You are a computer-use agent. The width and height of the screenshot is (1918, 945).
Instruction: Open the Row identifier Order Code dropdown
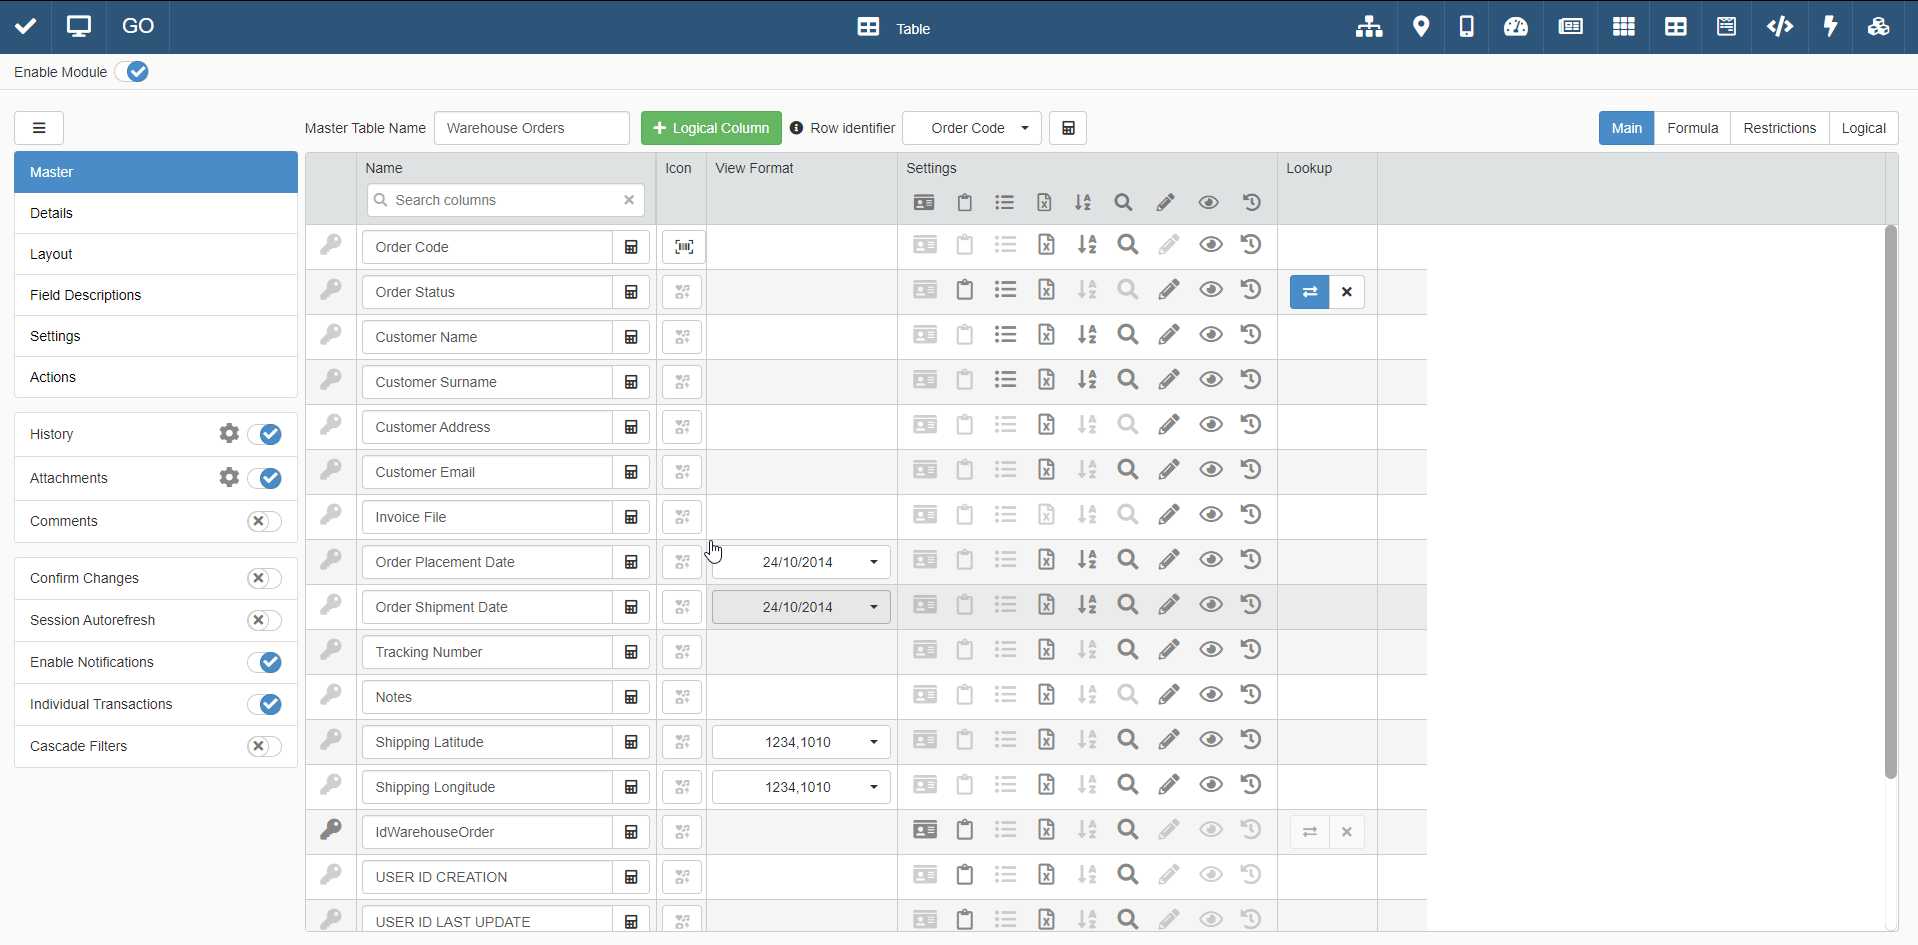[x=971, y=128]
